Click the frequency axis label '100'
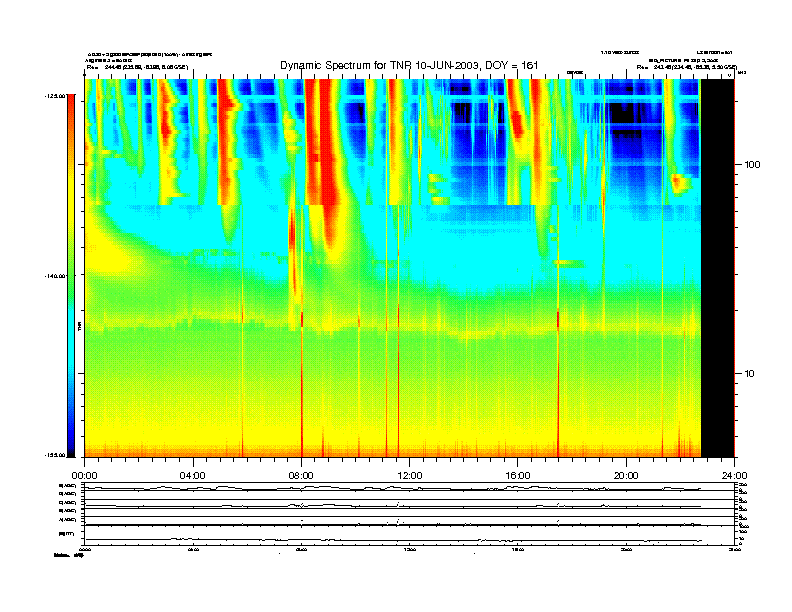Image resolution: width=792 pixels, height=612 pixels. [752, 165]
